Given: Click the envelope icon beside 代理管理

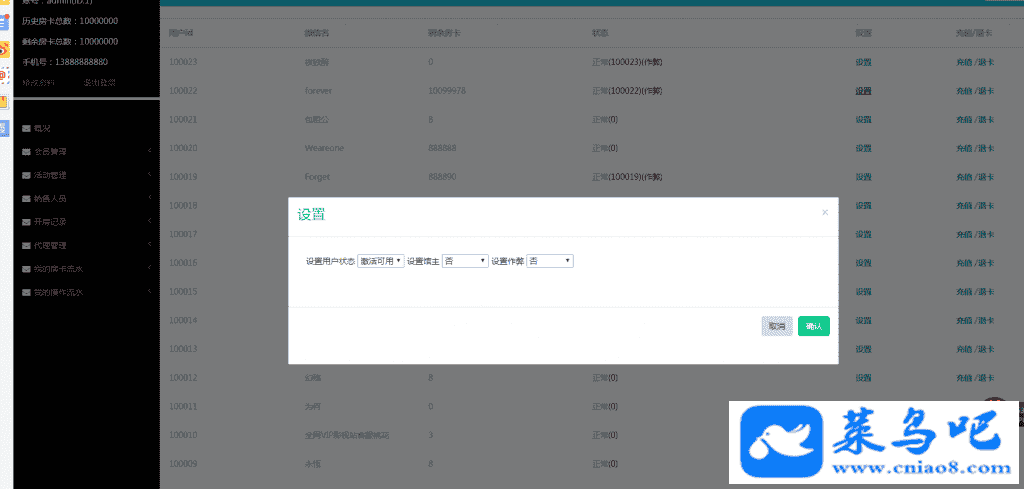Looking at the screenshot, I should coord(26,245).
